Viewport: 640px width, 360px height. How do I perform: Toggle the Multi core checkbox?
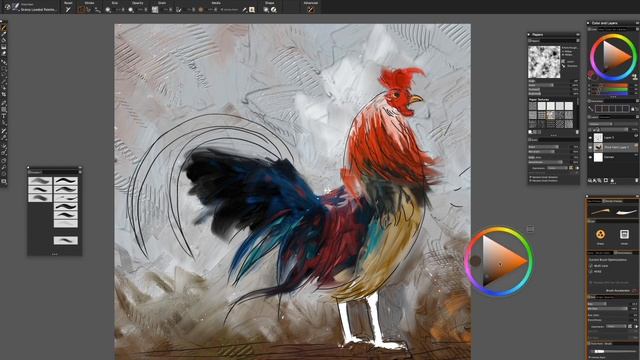coord(591,266)
